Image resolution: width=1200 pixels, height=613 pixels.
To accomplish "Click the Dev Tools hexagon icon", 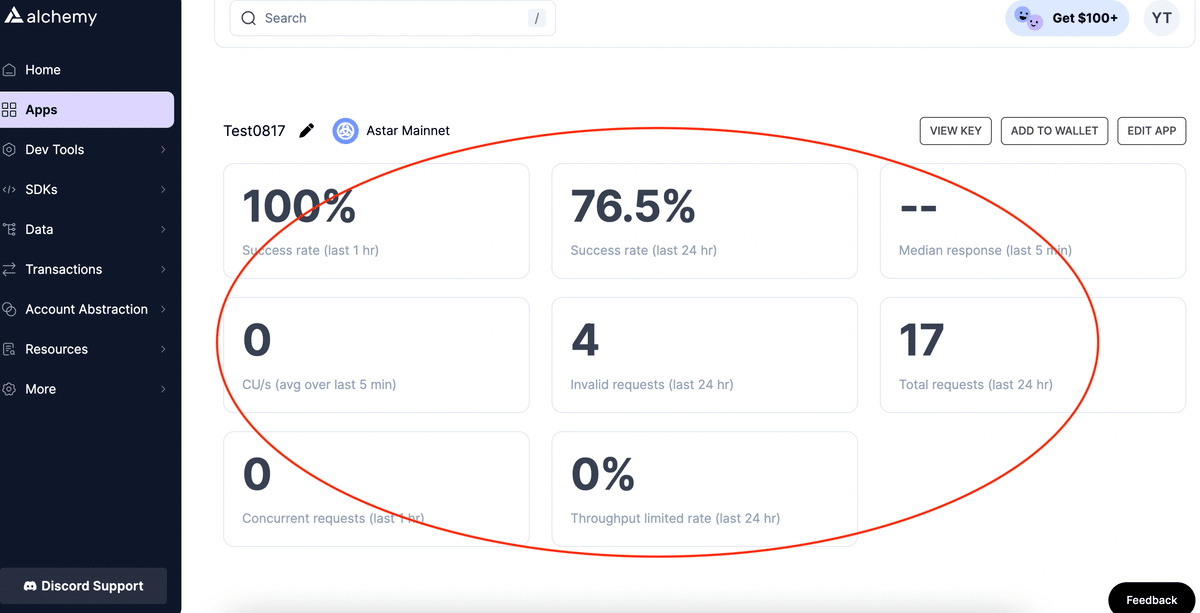I will pyautogui.click(x=9, y=150).
